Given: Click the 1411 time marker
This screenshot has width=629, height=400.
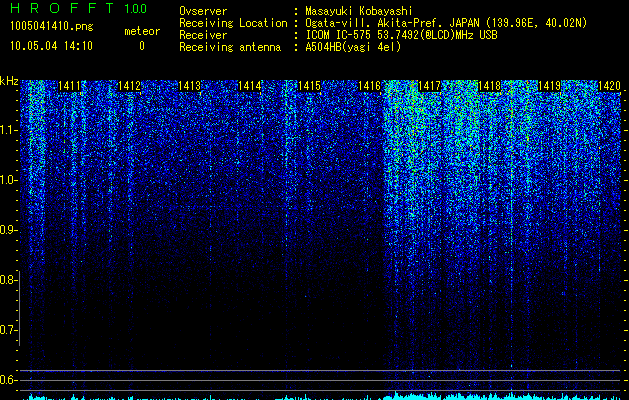Looking at the screenshot, I should coord(69,86).
